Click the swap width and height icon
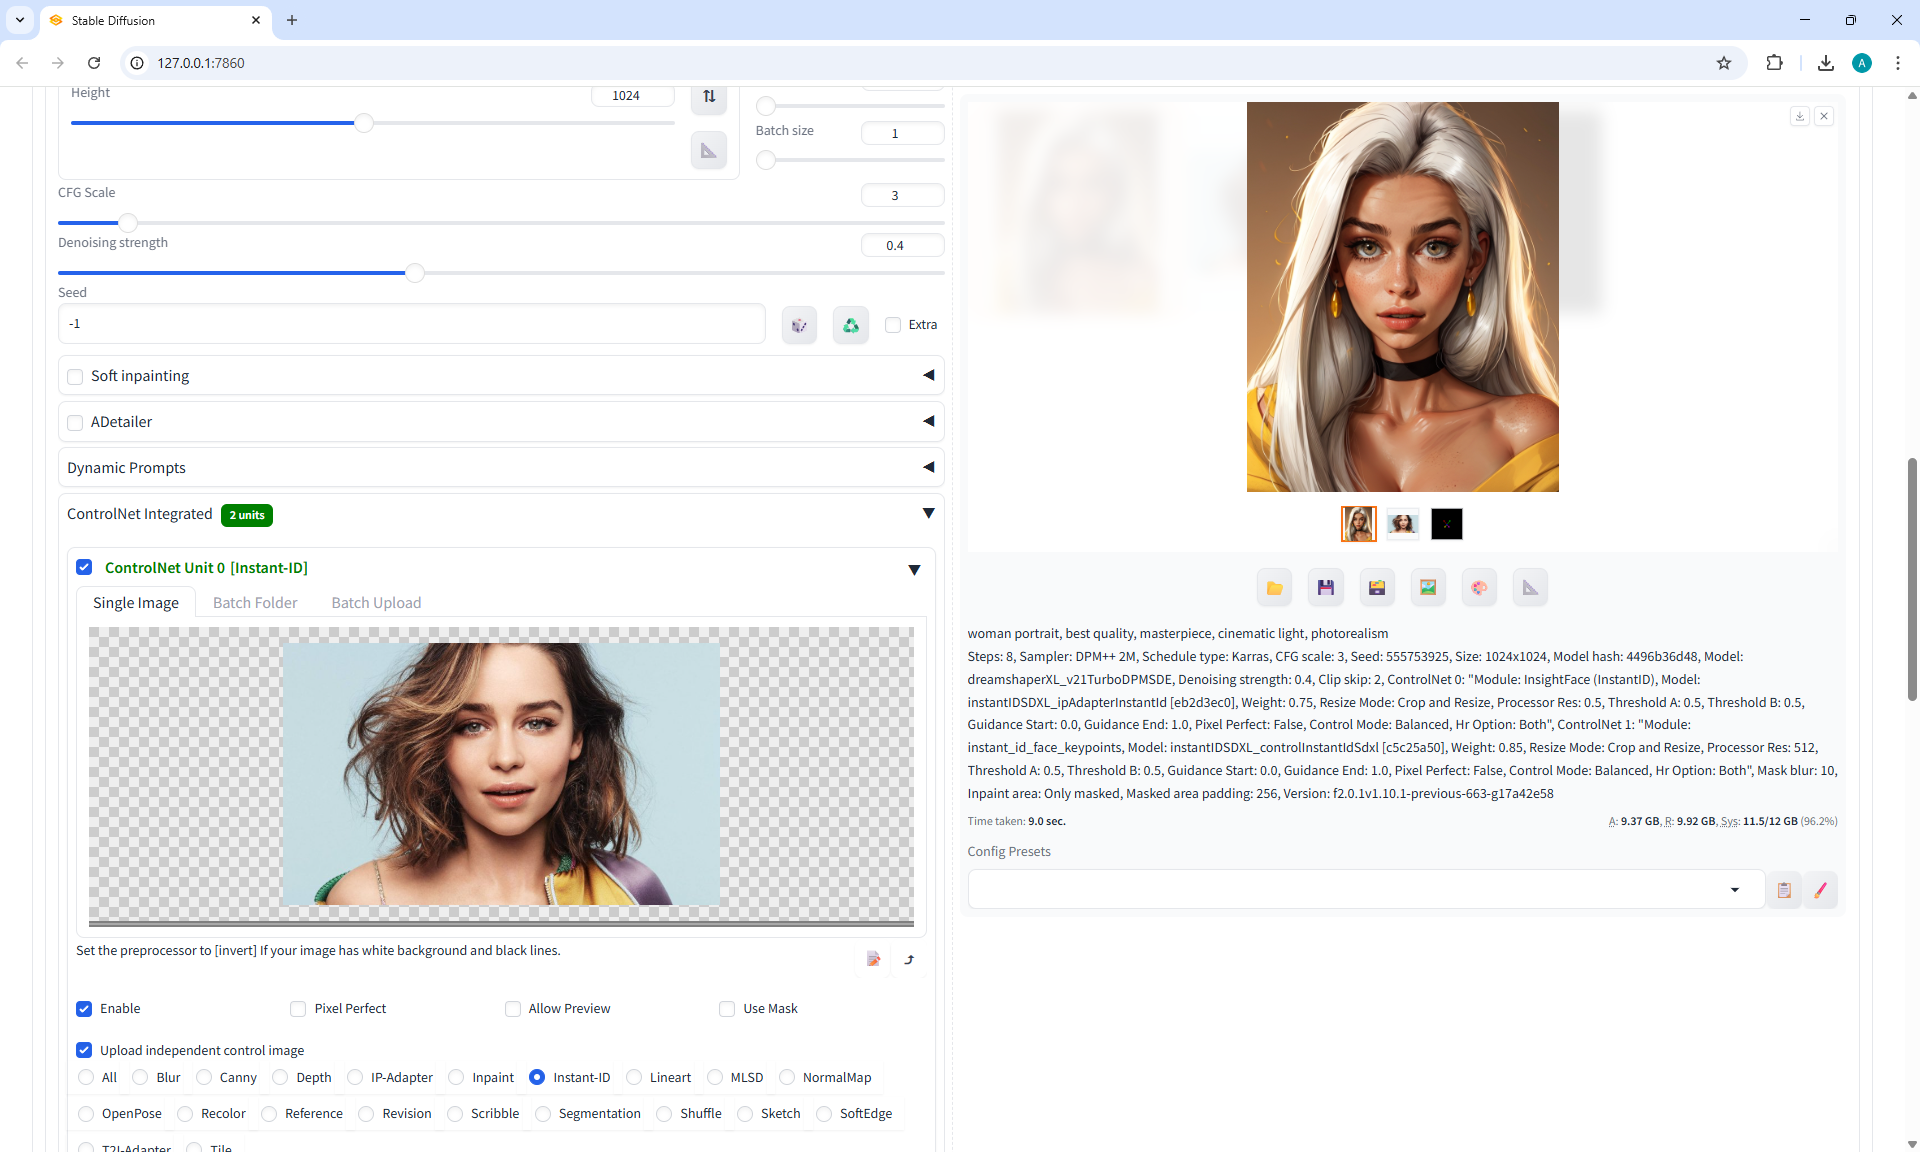The image size is (1920, 1152). [x=709, y=96]
